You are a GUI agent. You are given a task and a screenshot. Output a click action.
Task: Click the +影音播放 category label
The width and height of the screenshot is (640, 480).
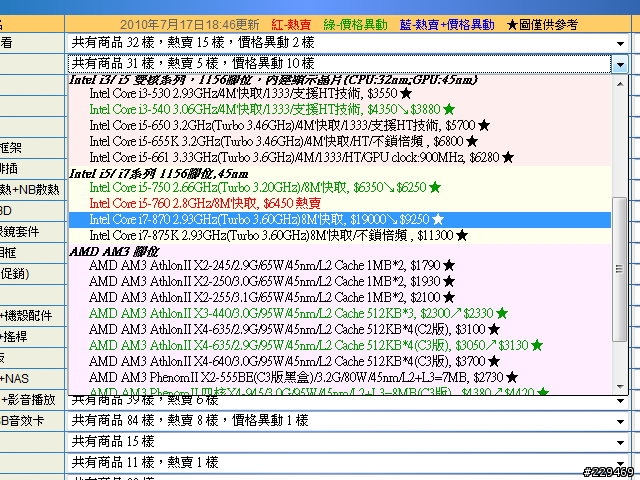point(28,400)
